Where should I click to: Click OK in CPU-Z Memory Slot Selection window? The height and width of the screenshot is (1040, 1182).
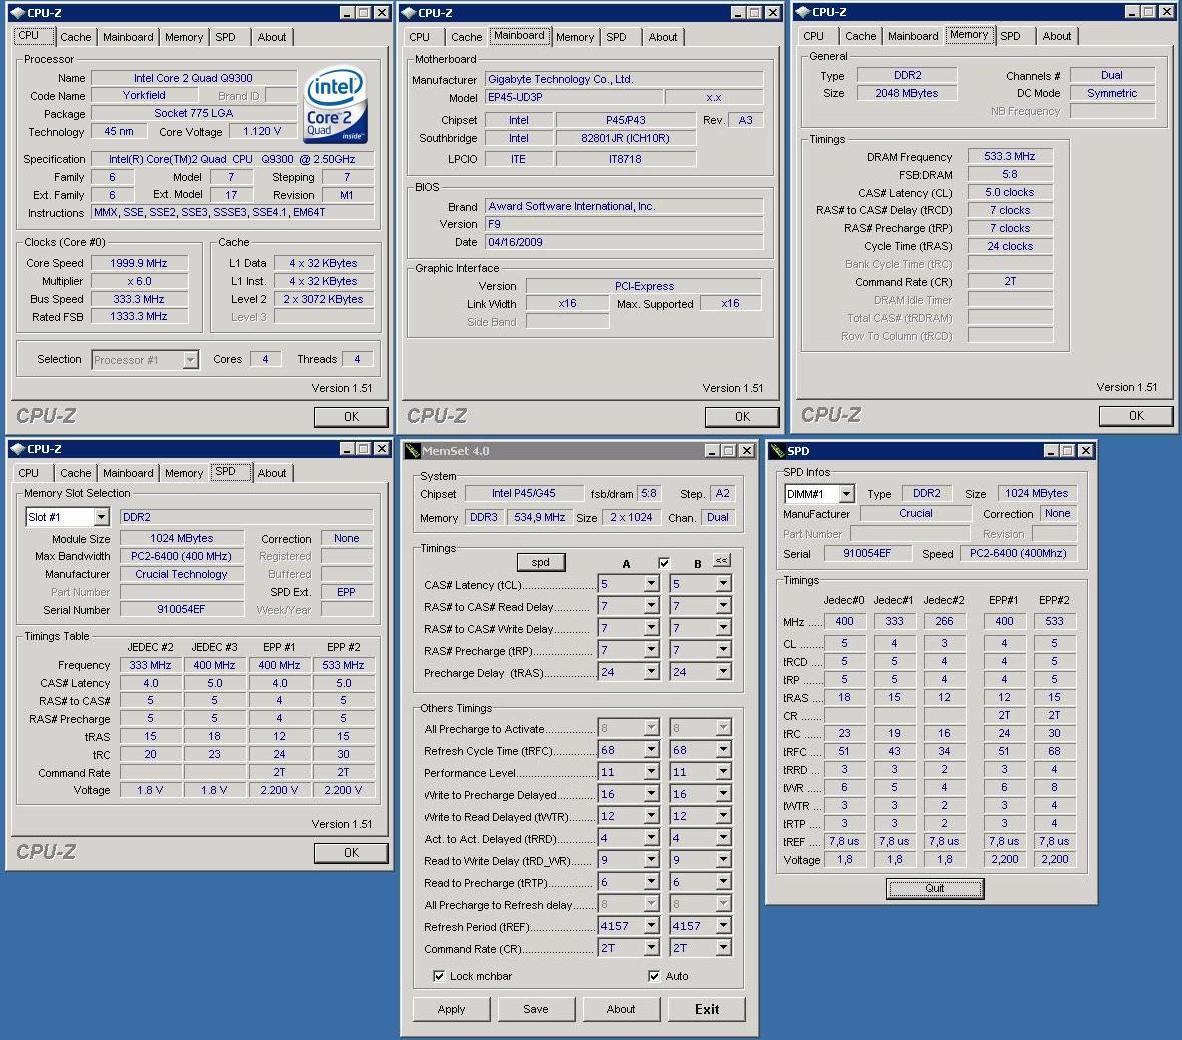coord(351,853)
